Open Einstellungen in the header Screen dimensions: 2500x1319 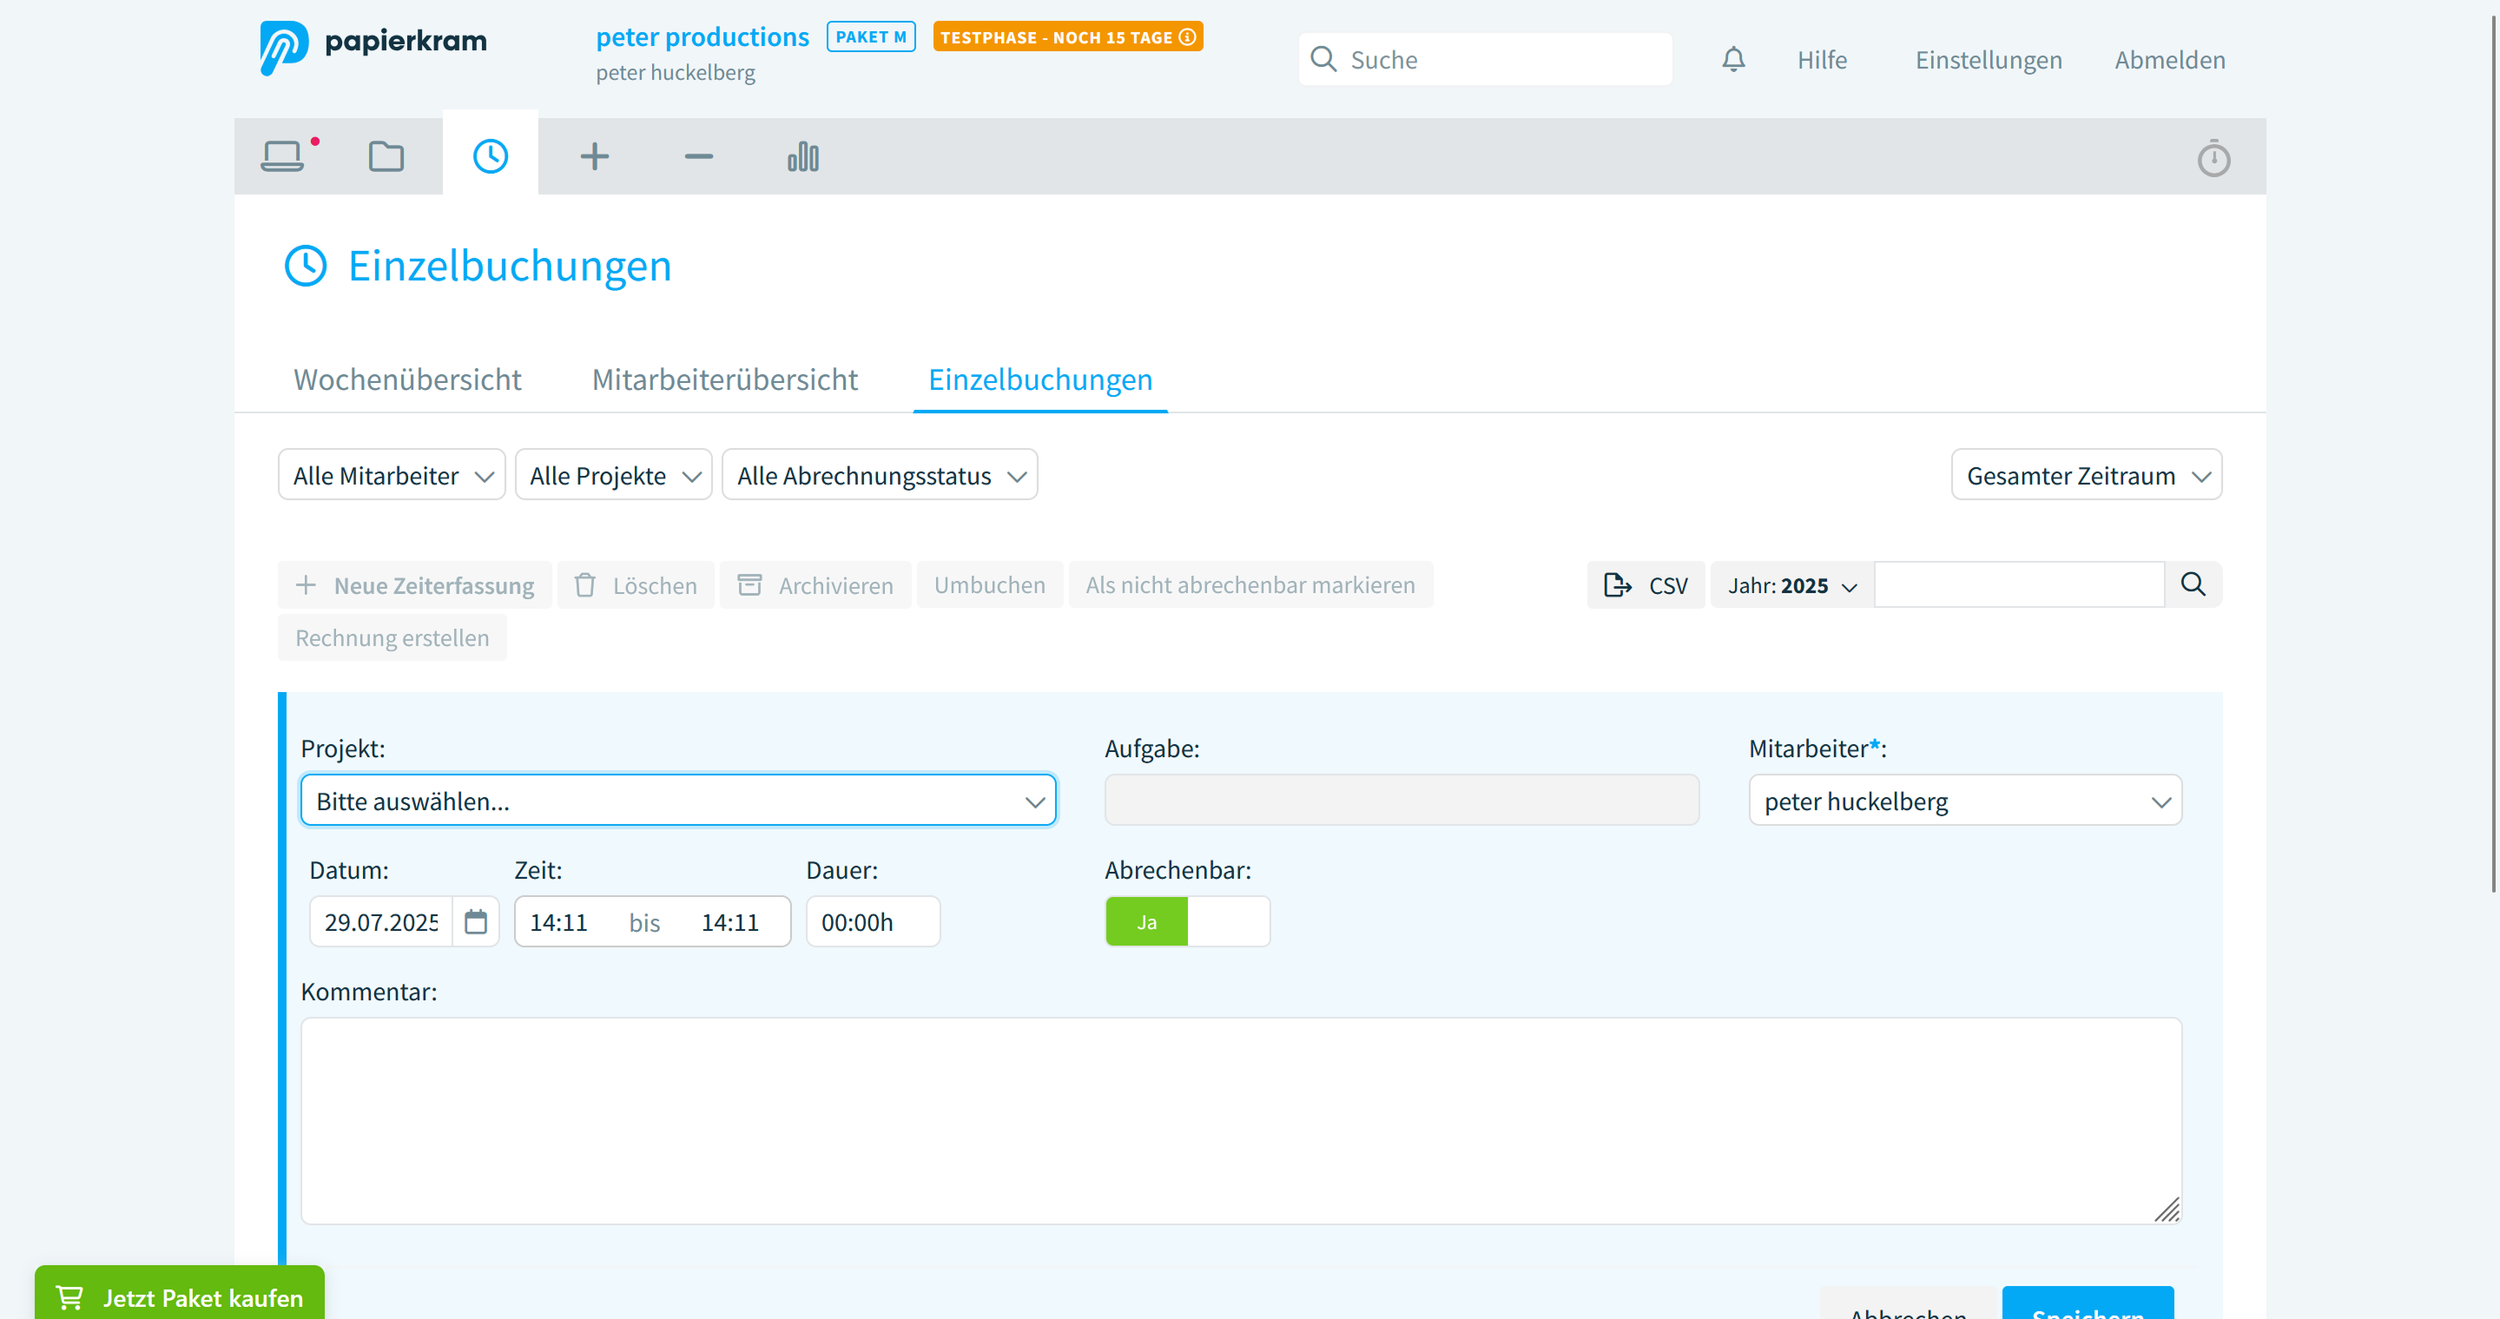[x=1987, y=60]
